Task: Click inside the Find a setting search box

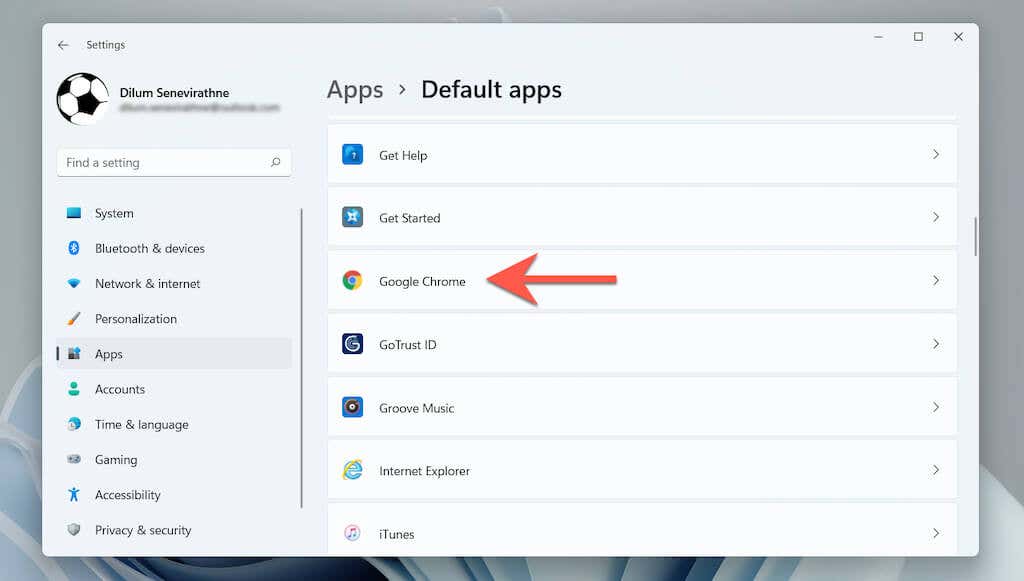Action: 173,162
